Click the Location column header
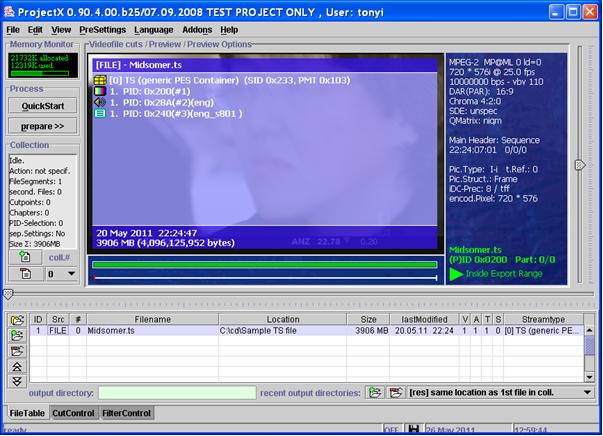Screen dimensions: 603x436 pyautogui.click(x=283, y=320)
